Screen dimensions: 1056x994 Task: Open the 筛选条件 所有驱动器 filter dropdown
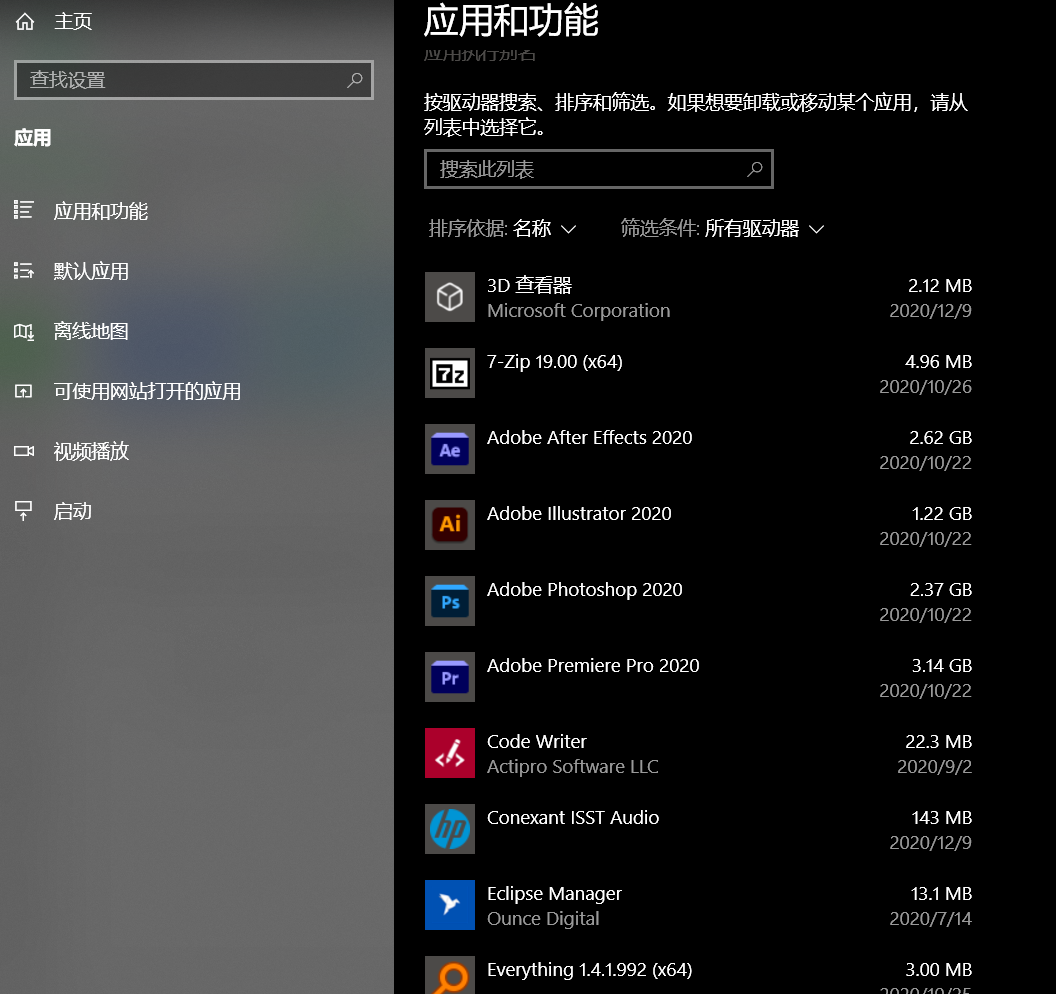[x=722, y=229]
